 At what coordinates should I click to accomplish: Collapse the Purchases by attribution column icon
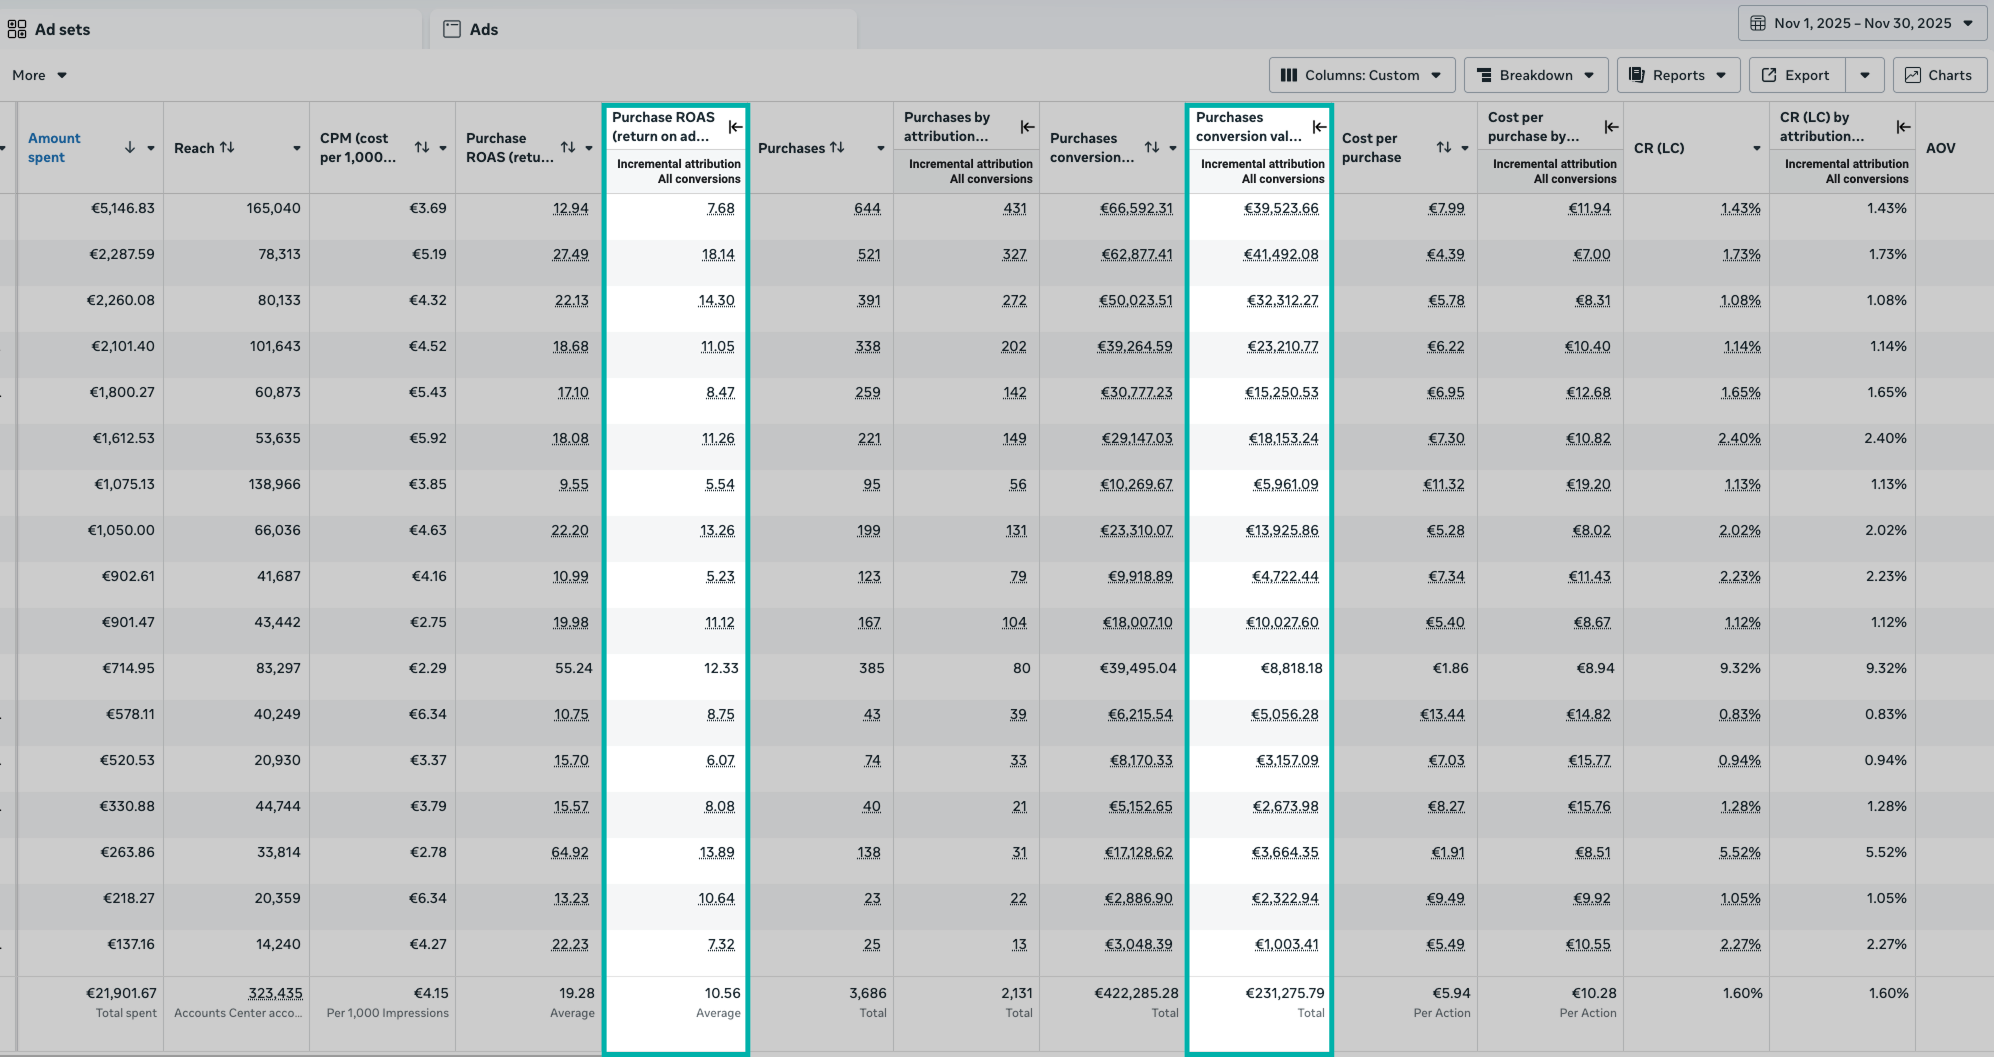[1027, 127]
